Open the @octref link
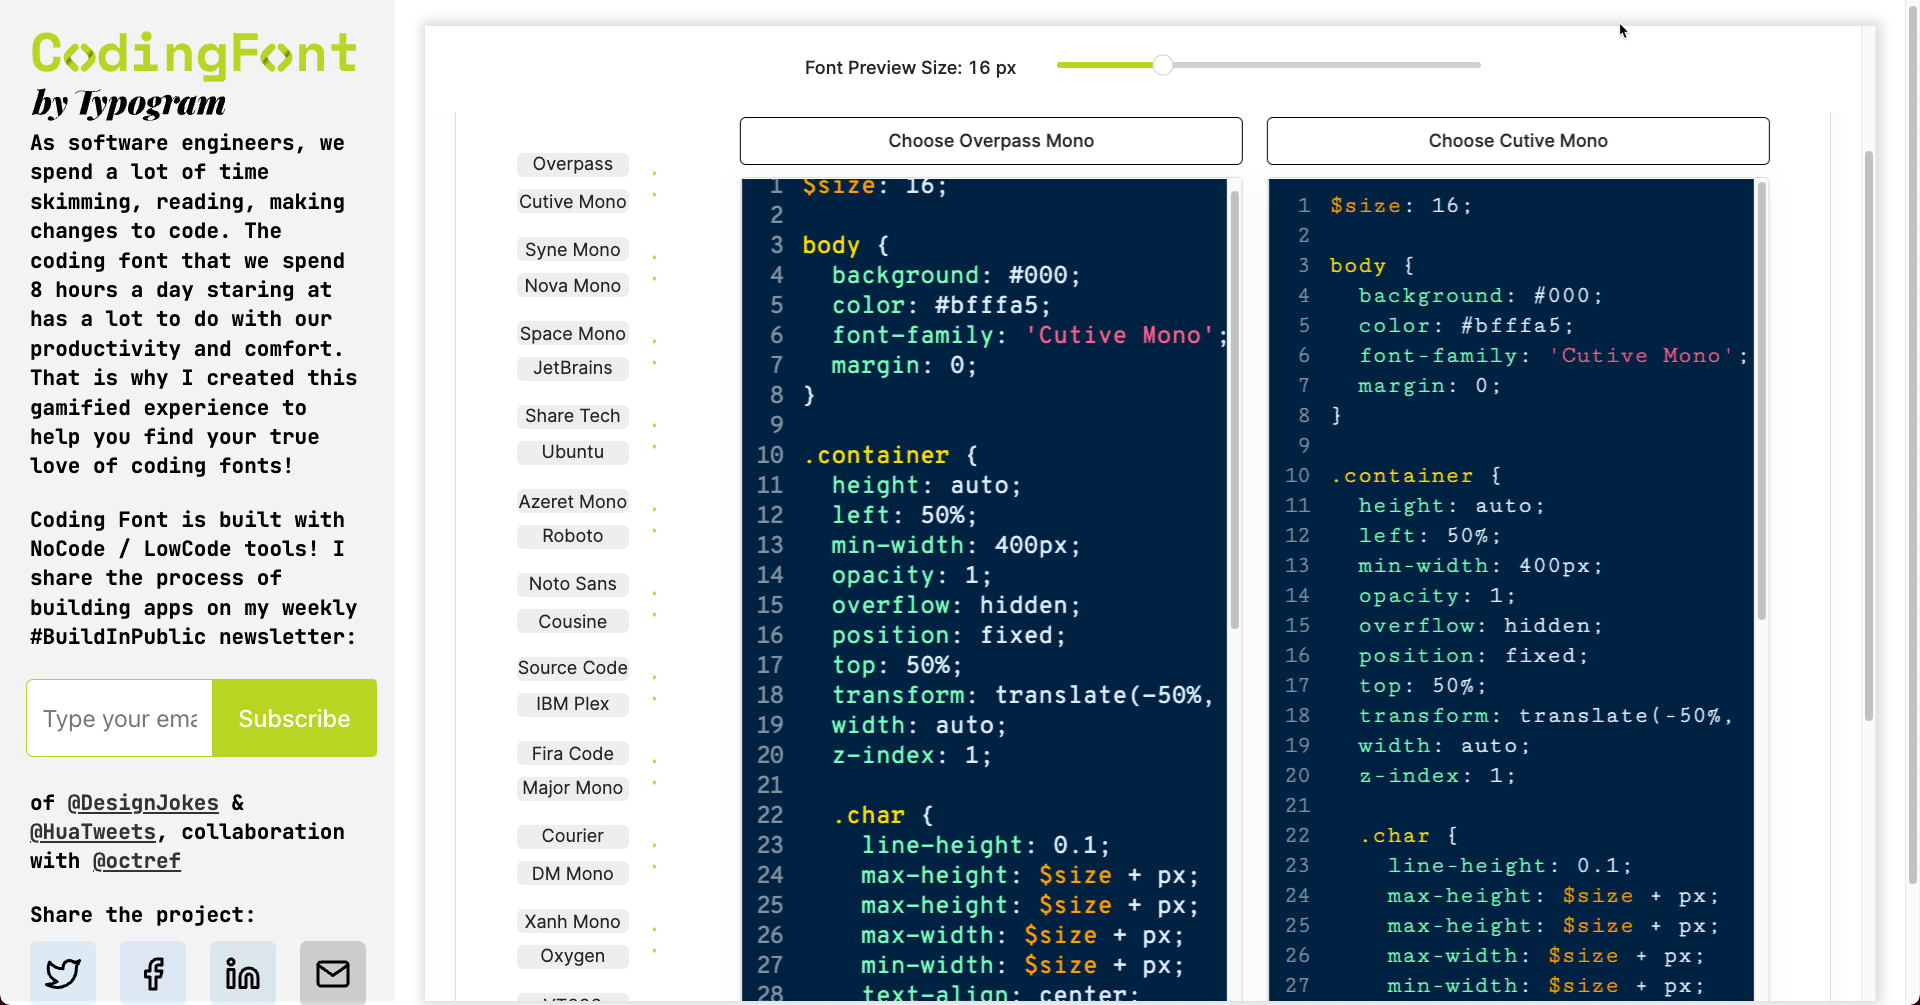 pos(137,861)
